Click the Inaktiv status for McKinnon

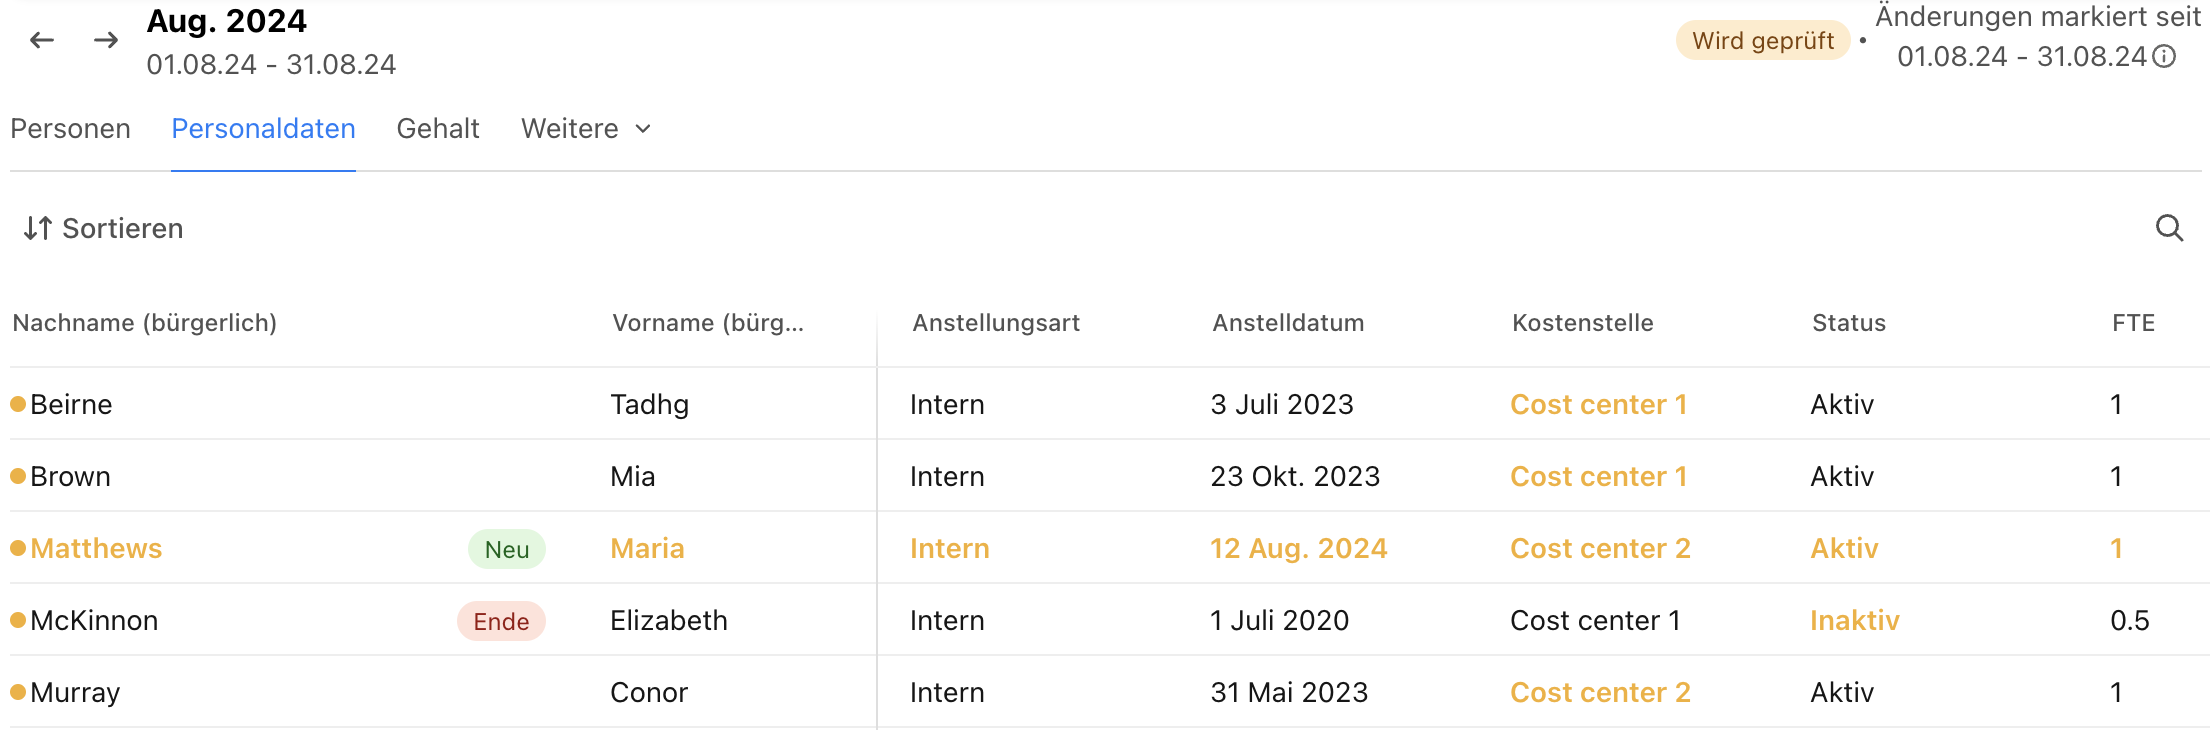coord(1855,620)
